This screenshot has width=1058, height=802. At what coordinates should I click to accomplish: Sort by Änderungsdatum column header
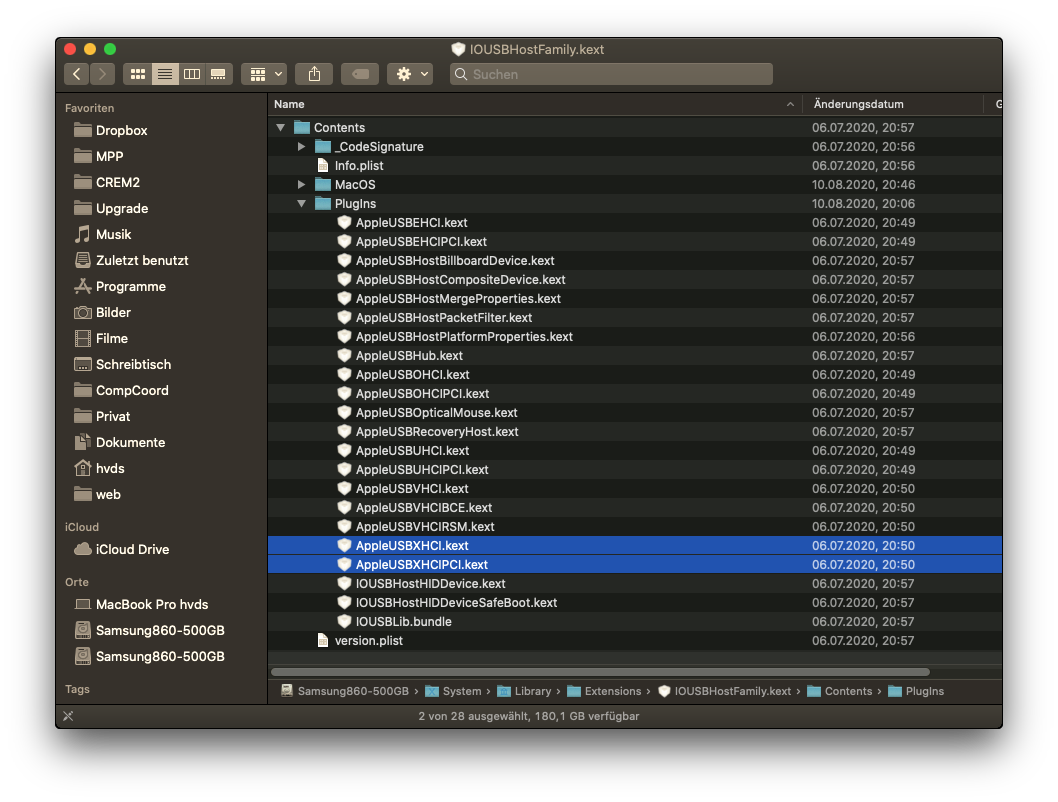pyautogui.click(x=892, y=104)
